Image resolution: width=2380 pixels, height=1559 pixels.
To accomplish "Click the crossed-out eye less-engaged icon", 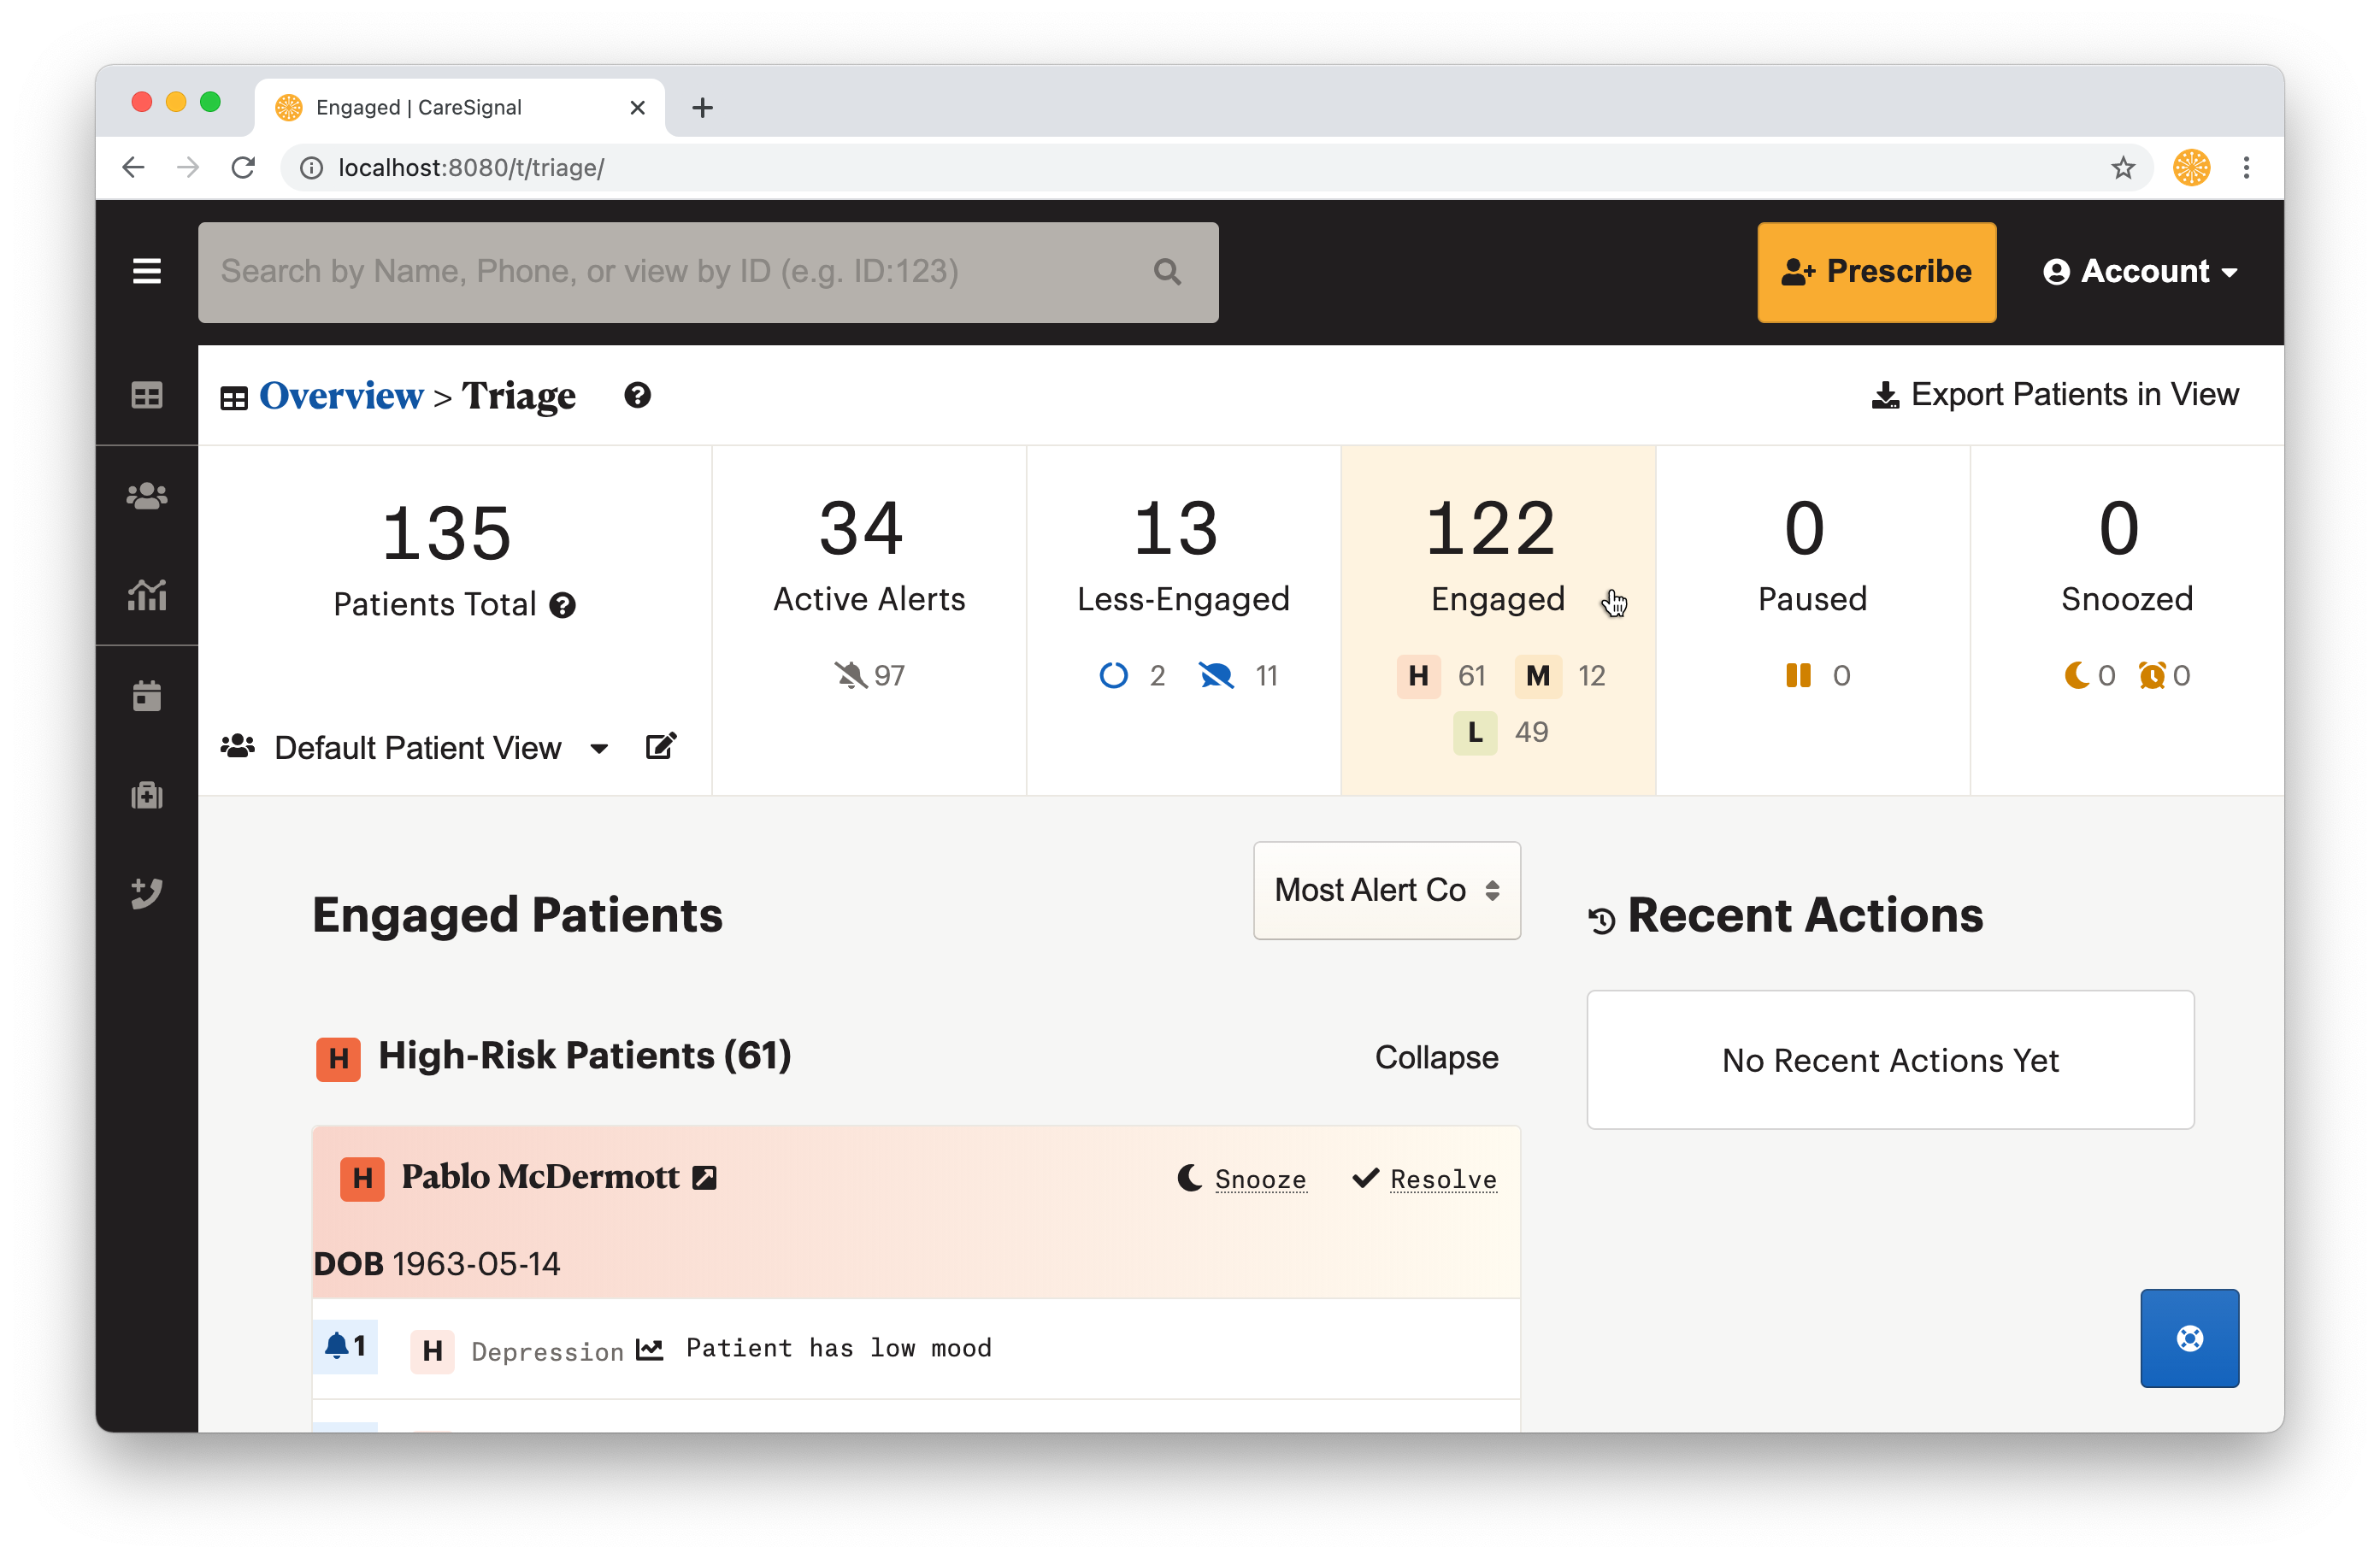I will [1216, 676].
